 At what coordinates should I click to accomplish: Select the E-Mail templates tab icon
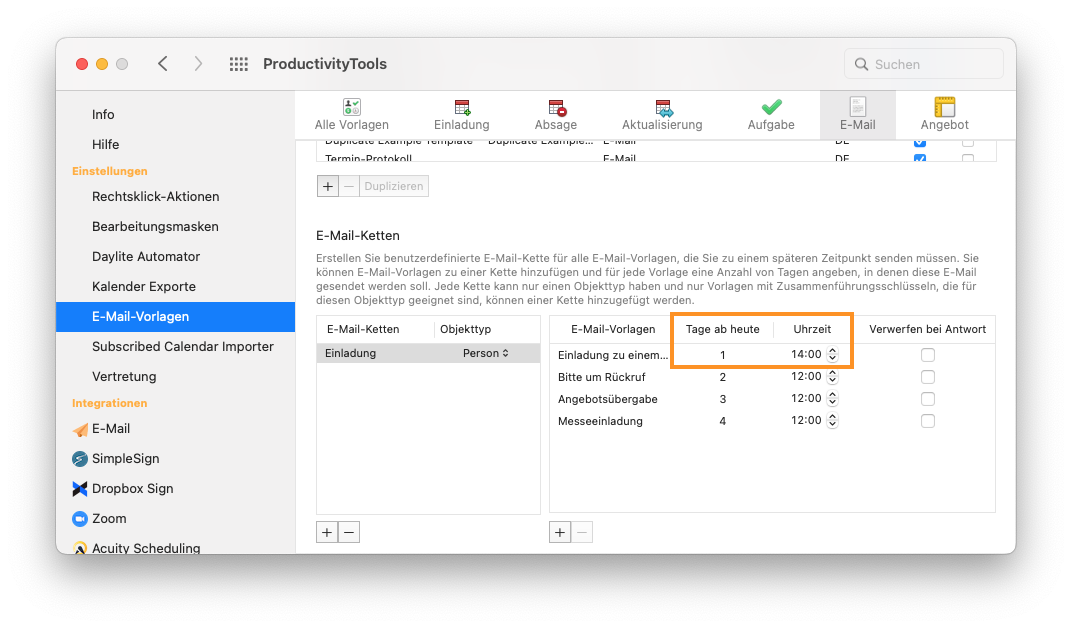pyautogui.click(x=857, y=107)
